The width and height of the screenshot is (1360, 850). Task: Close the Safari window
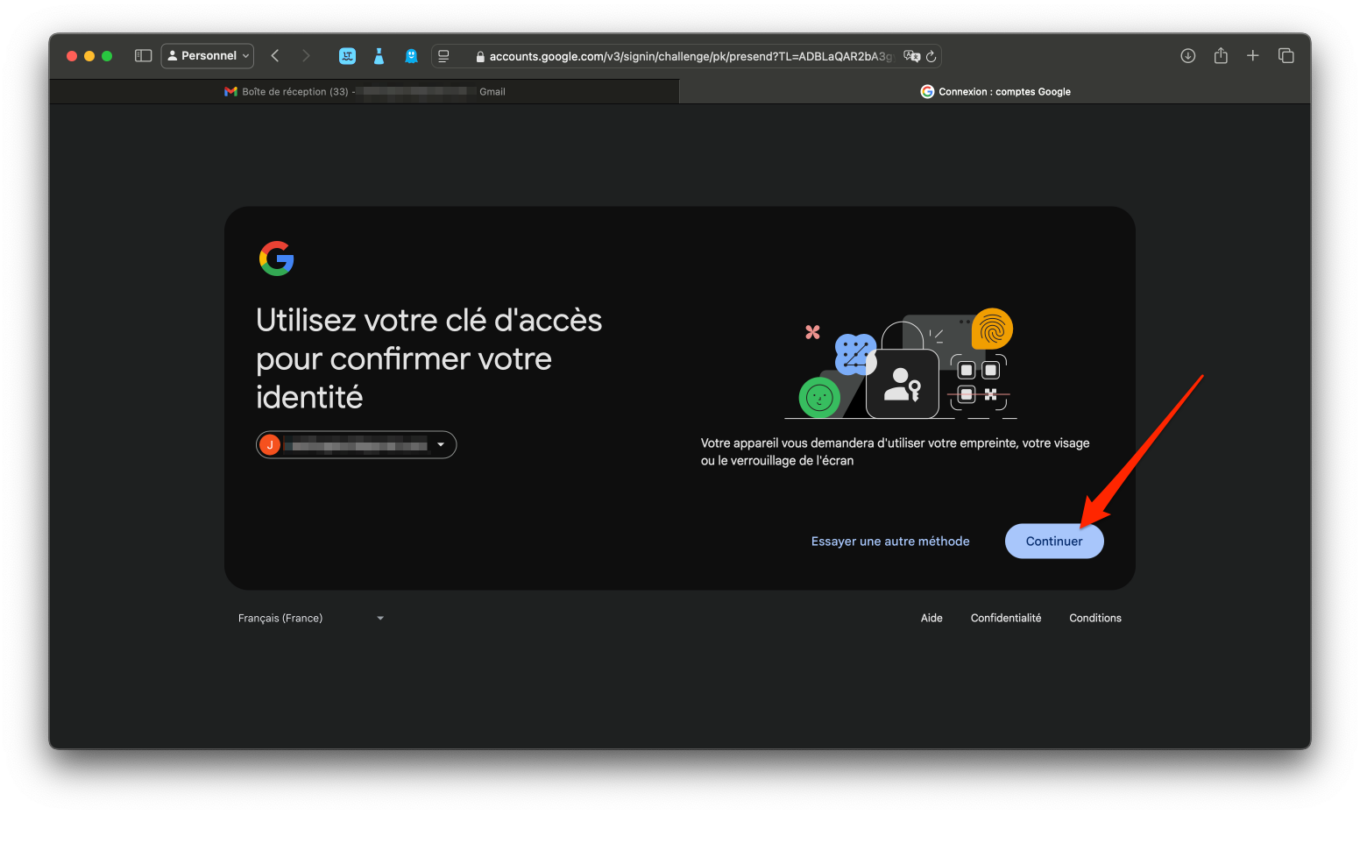[72, 56]
